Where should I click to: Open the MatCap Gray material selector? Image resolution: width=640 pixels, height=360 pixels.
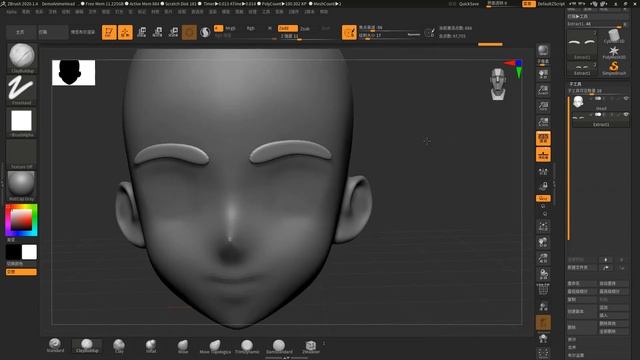tap(22, 186)
